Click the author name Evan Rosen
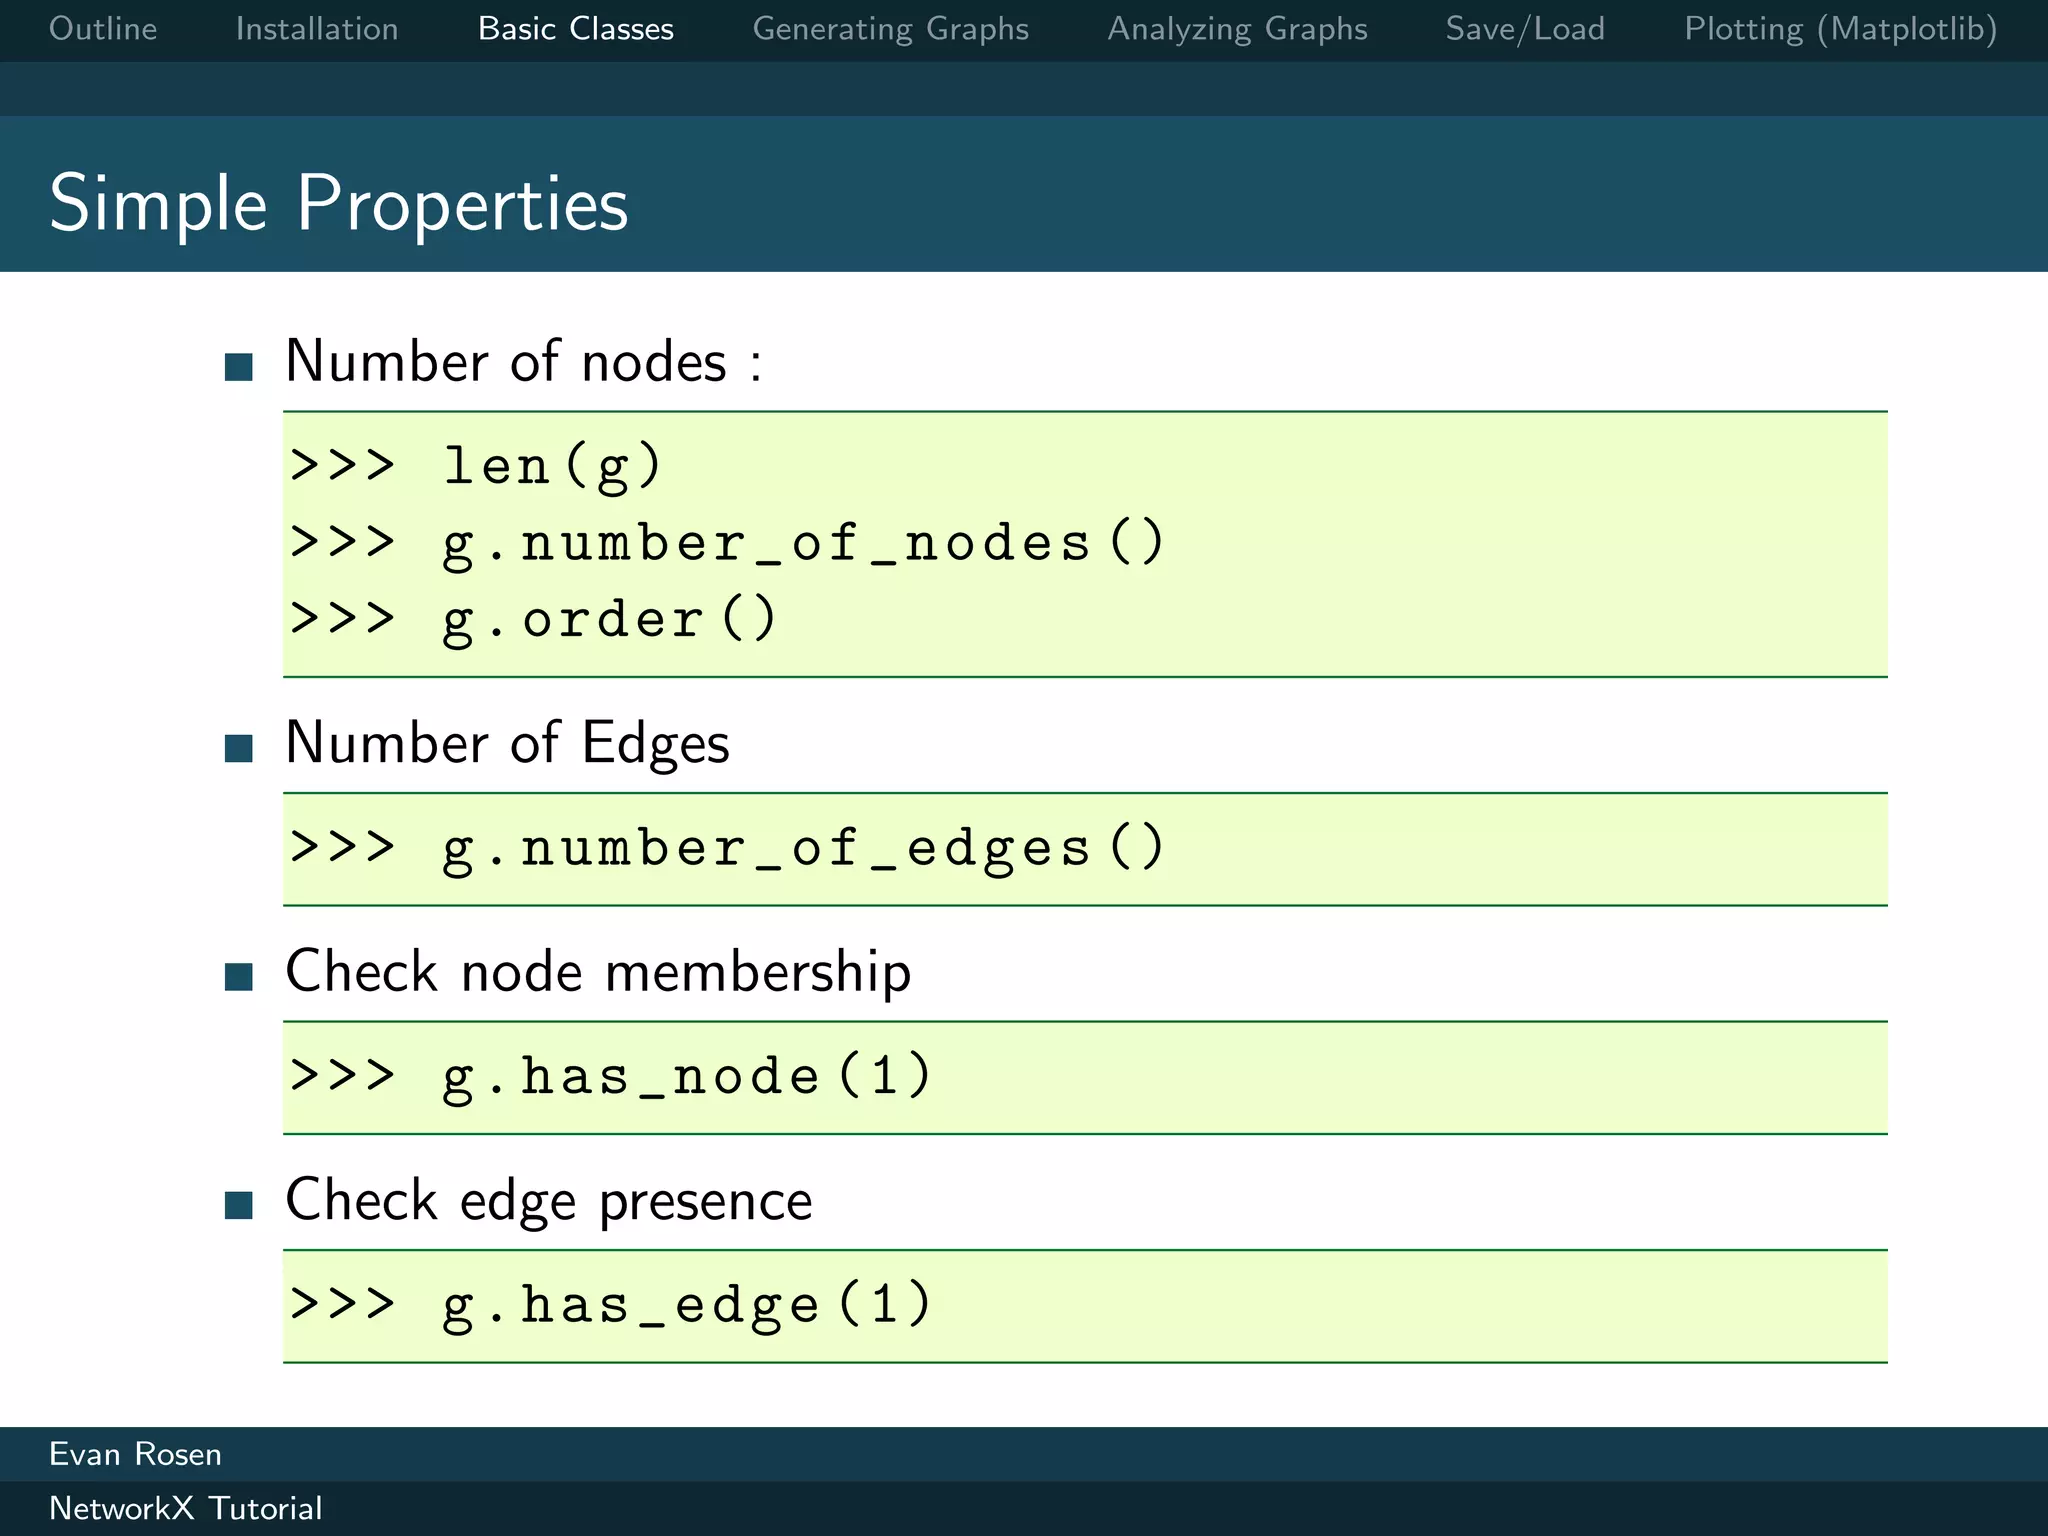2048x1536 pixels. point(135,1454)
